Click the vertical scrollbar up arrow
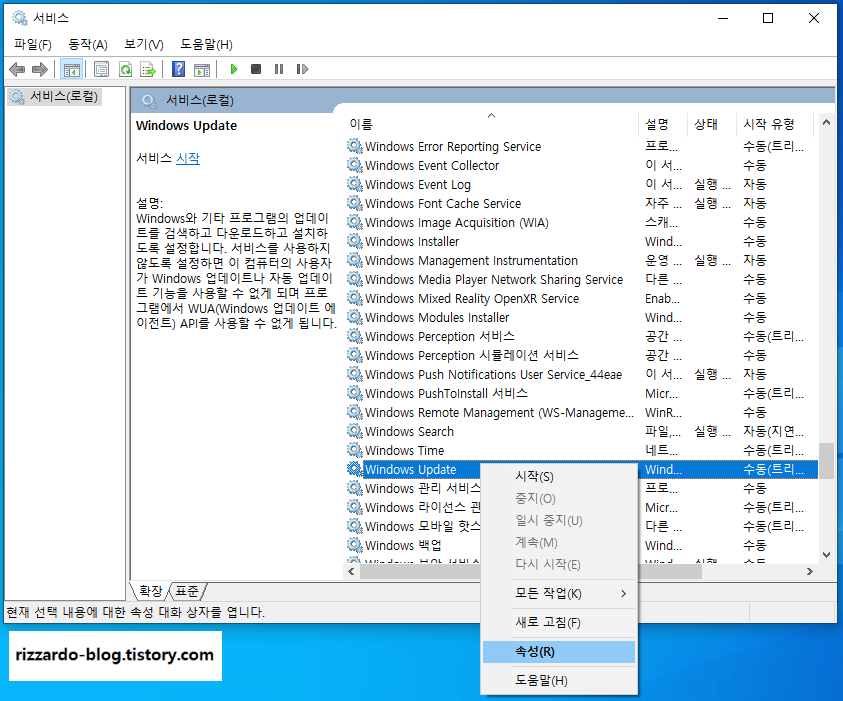Screen dimensions: 843x701 826,123
